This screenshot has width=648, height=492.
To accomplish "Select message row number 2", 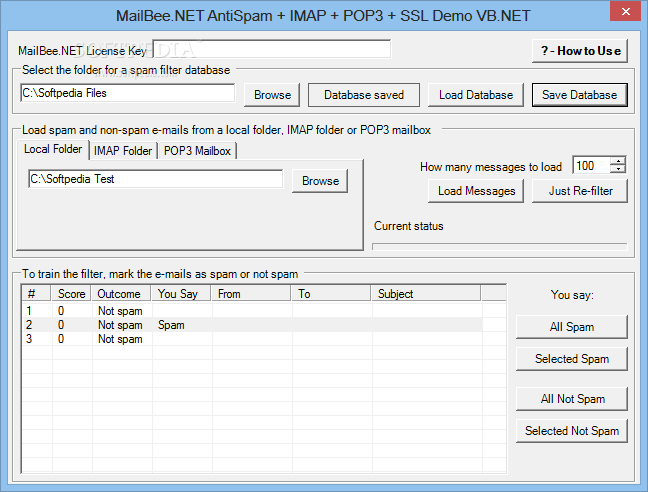I will point(252,325).
